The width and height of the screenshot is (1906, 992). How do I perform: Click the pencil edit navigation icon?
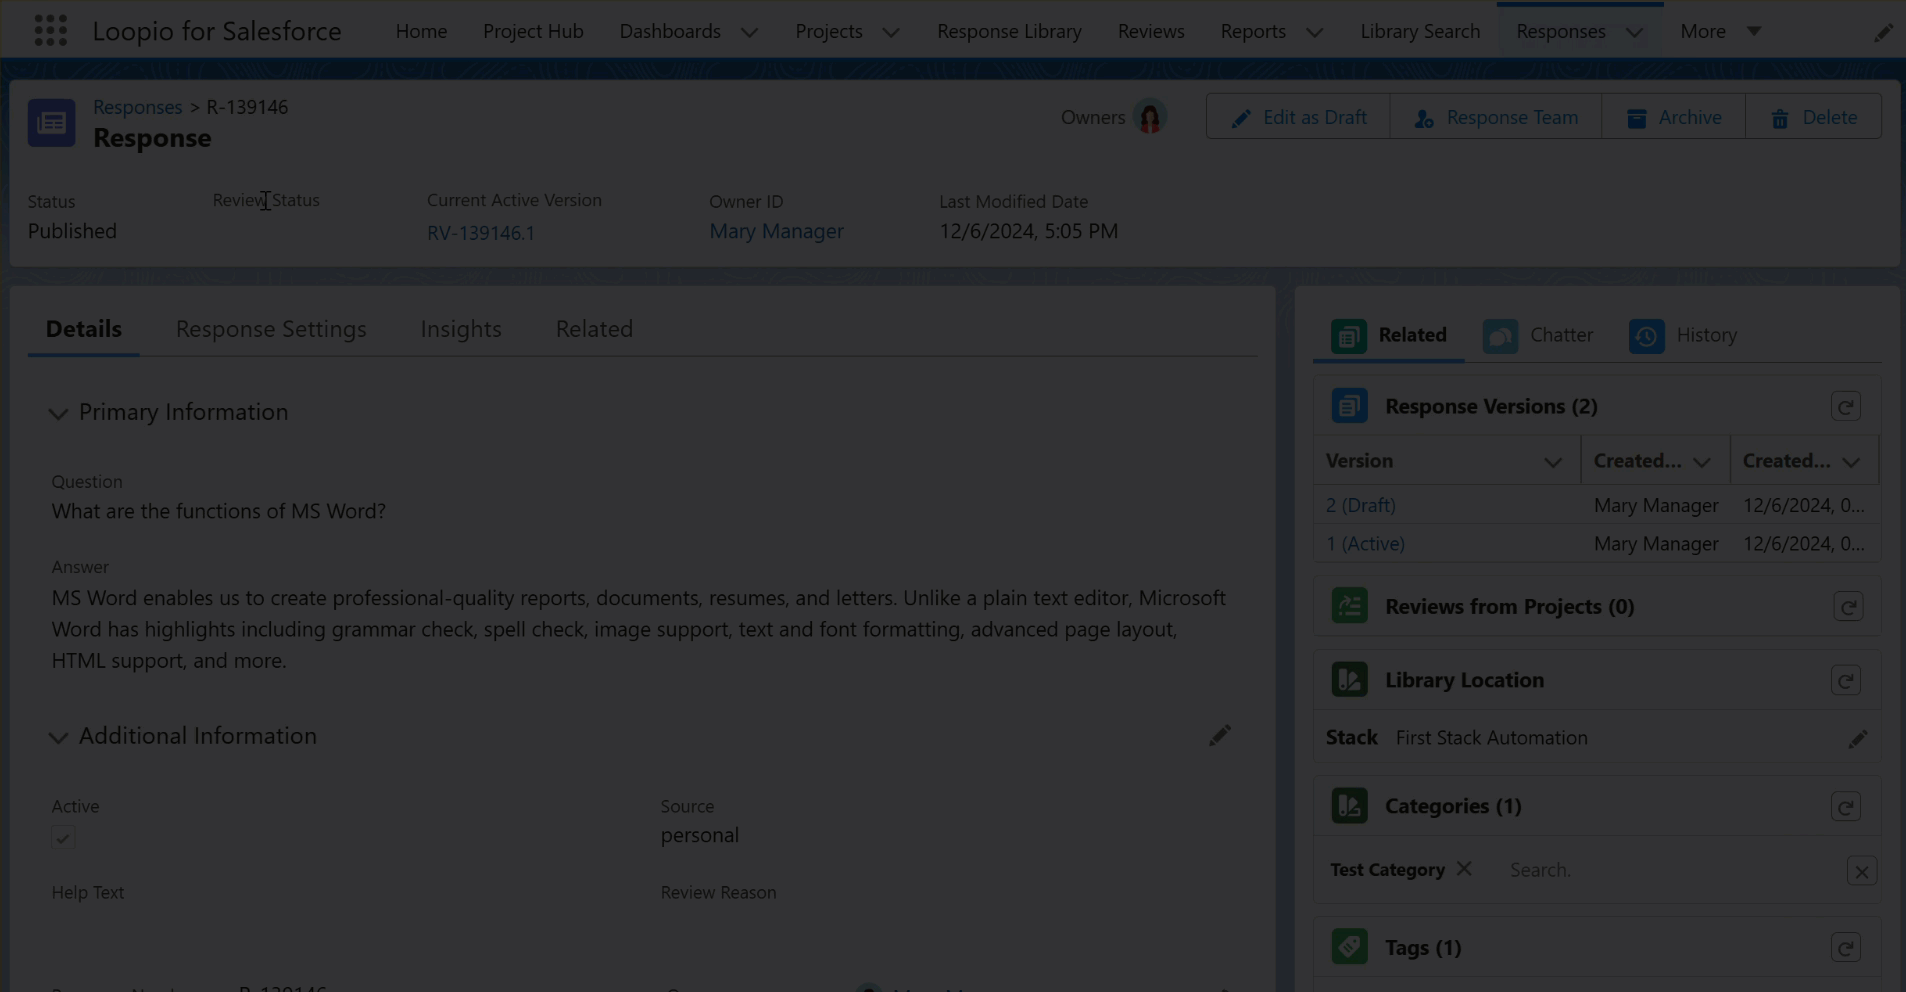click(x=1883, y=33)
